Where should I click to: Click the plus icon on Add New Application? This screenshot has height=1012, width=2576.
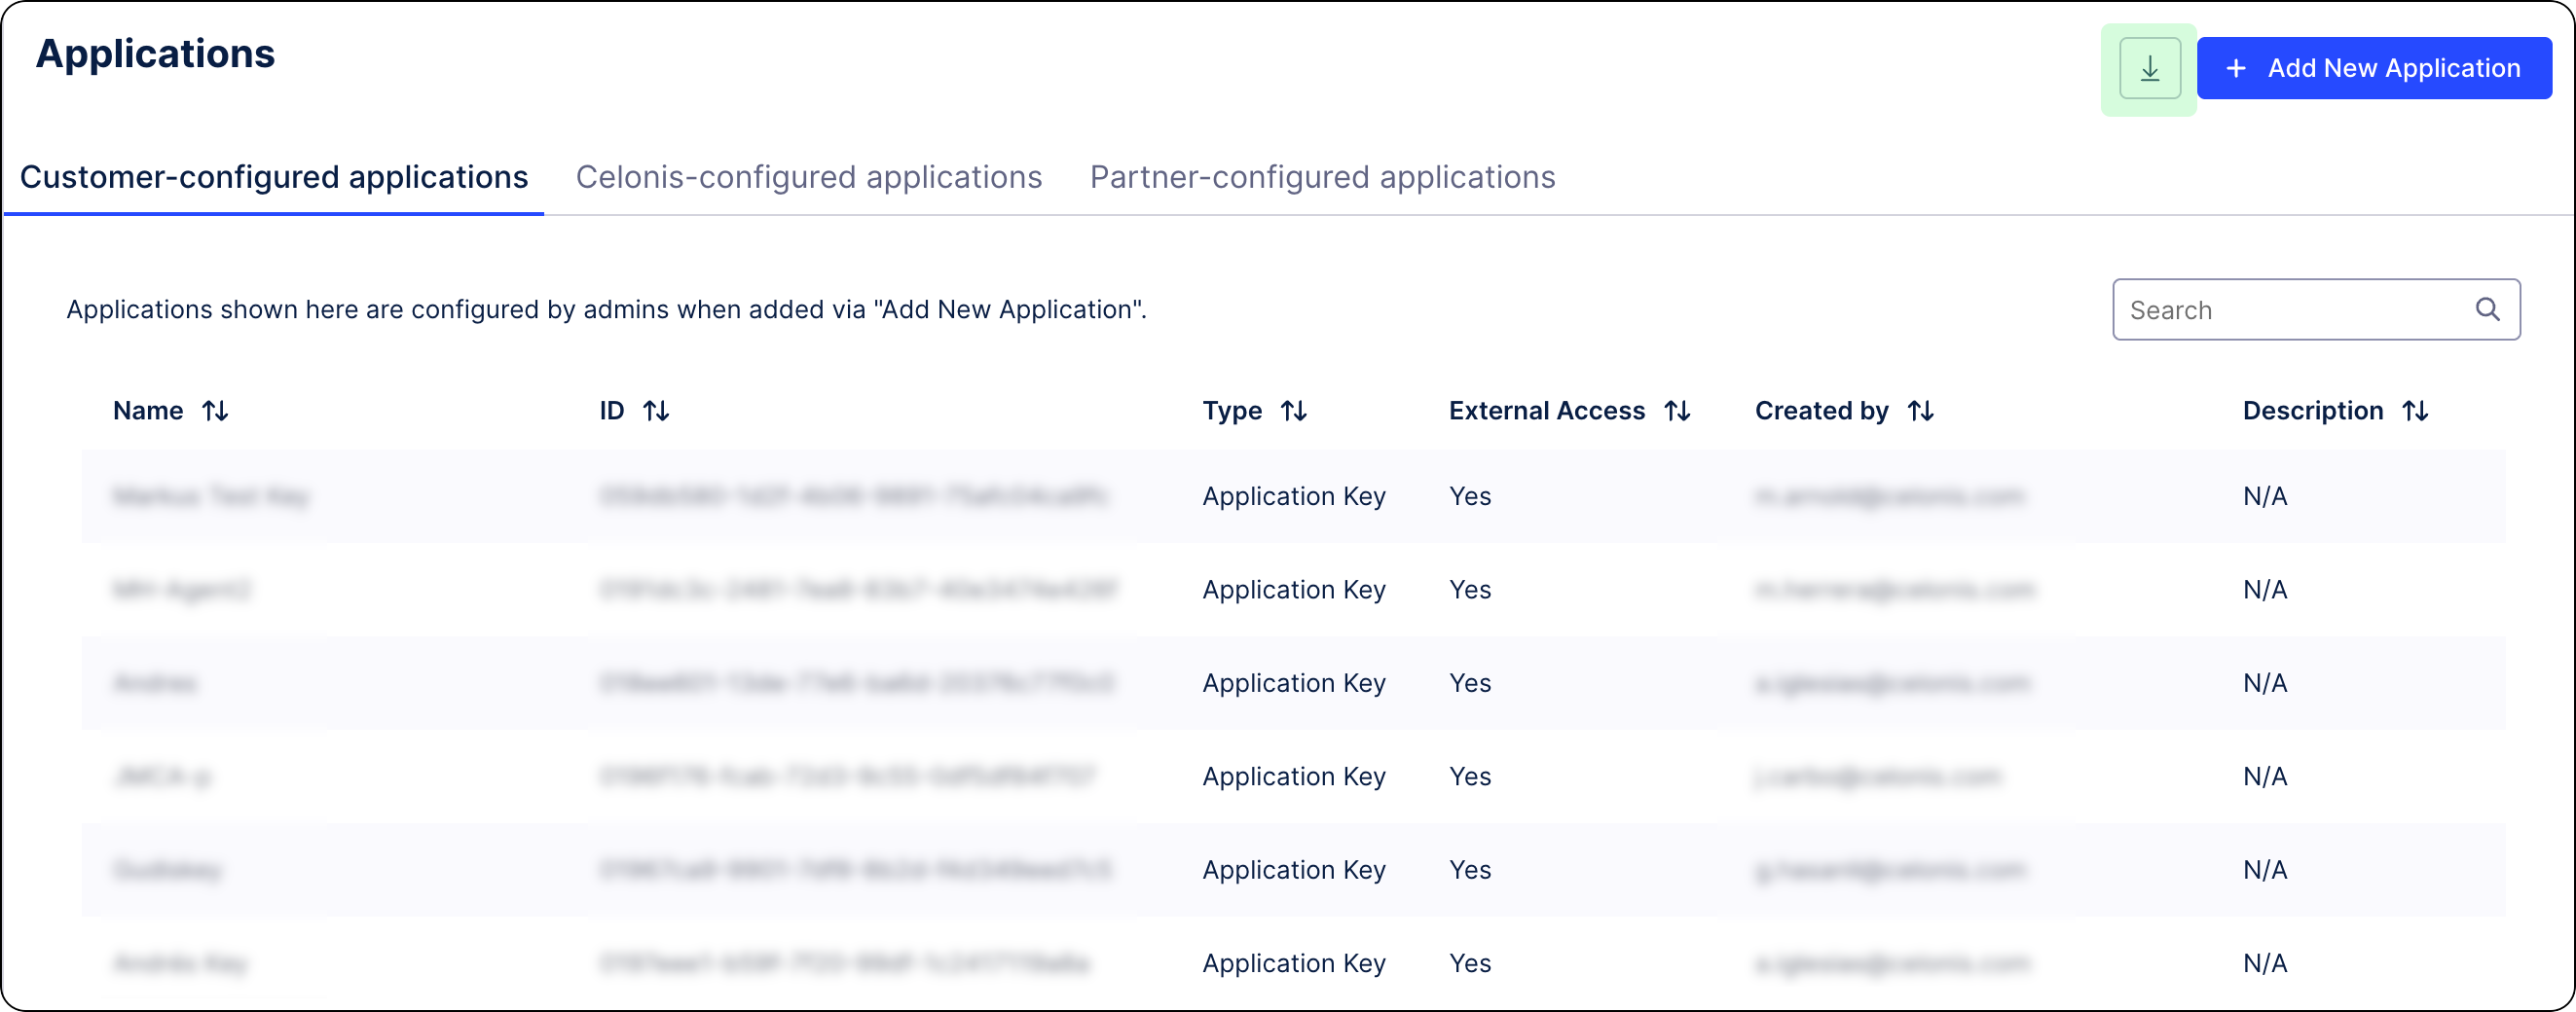tap(2235, 67)
